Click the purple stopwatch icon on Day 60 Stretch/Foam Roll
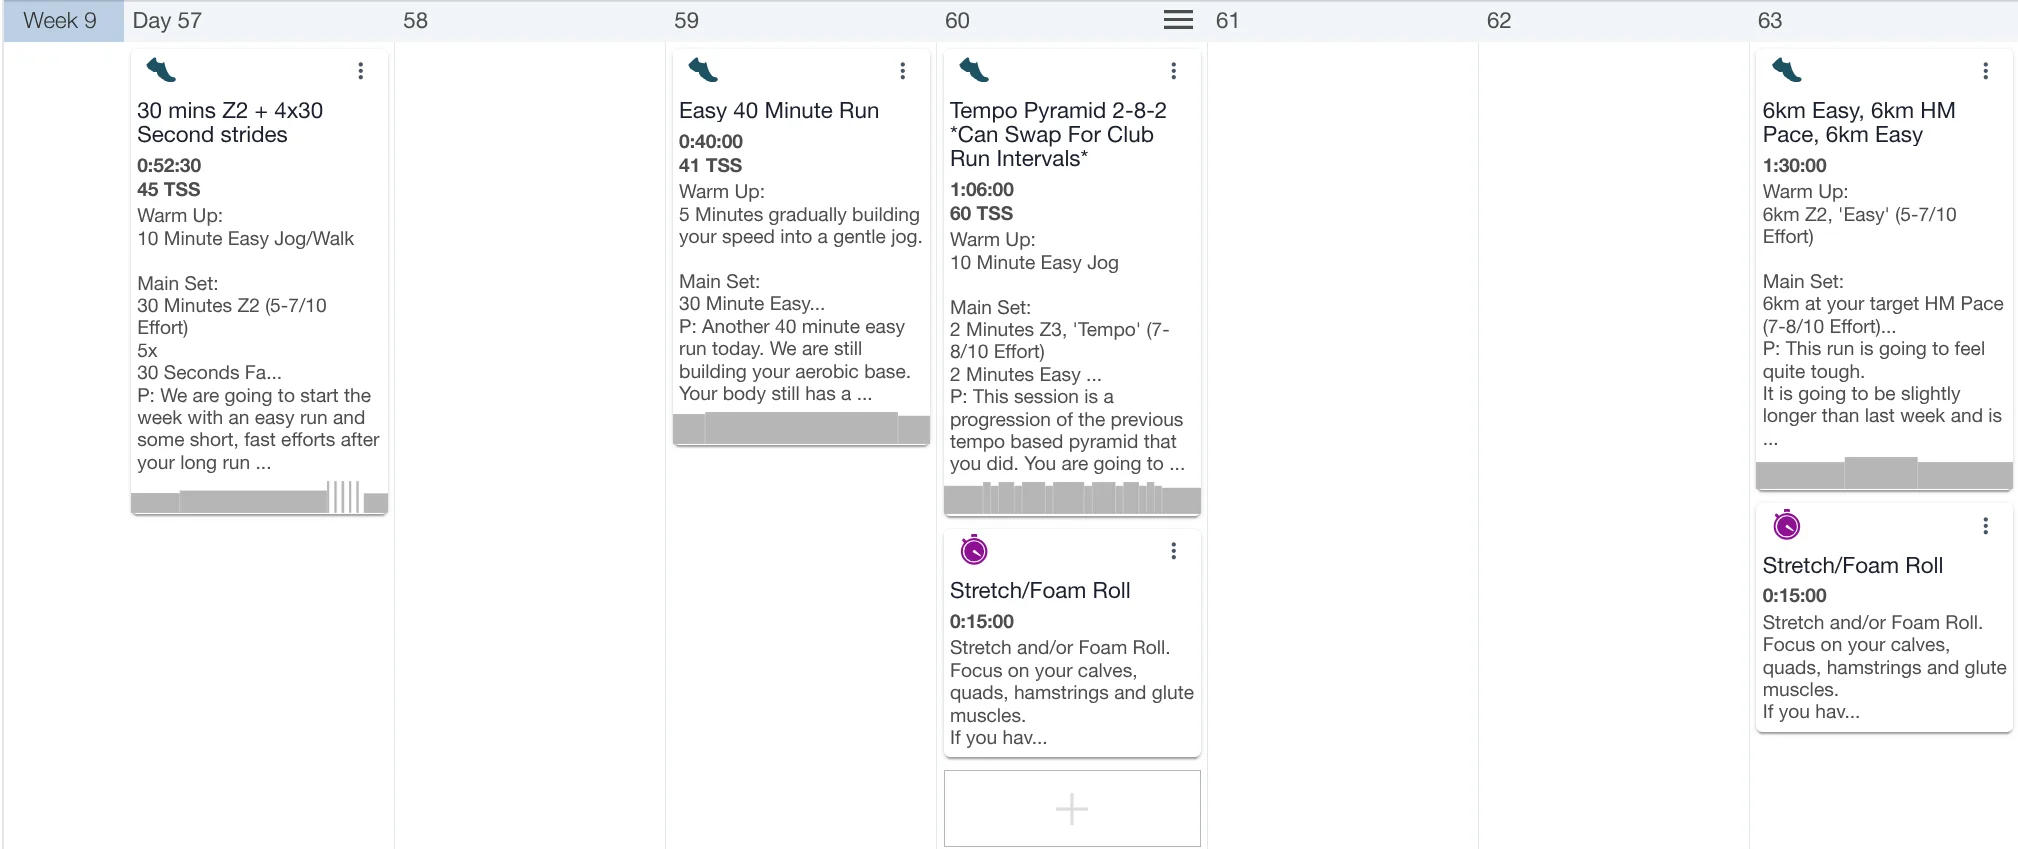 974,550
